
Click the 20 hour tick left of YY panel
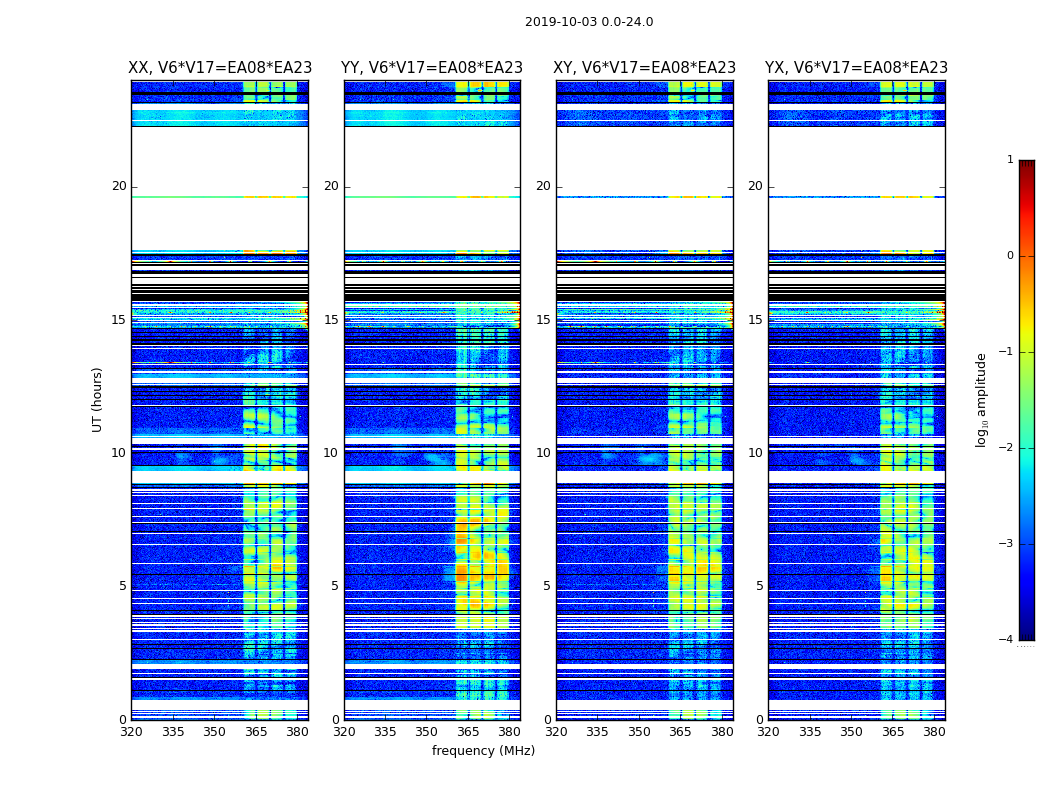pyautogui.click(x=330, y=186)
